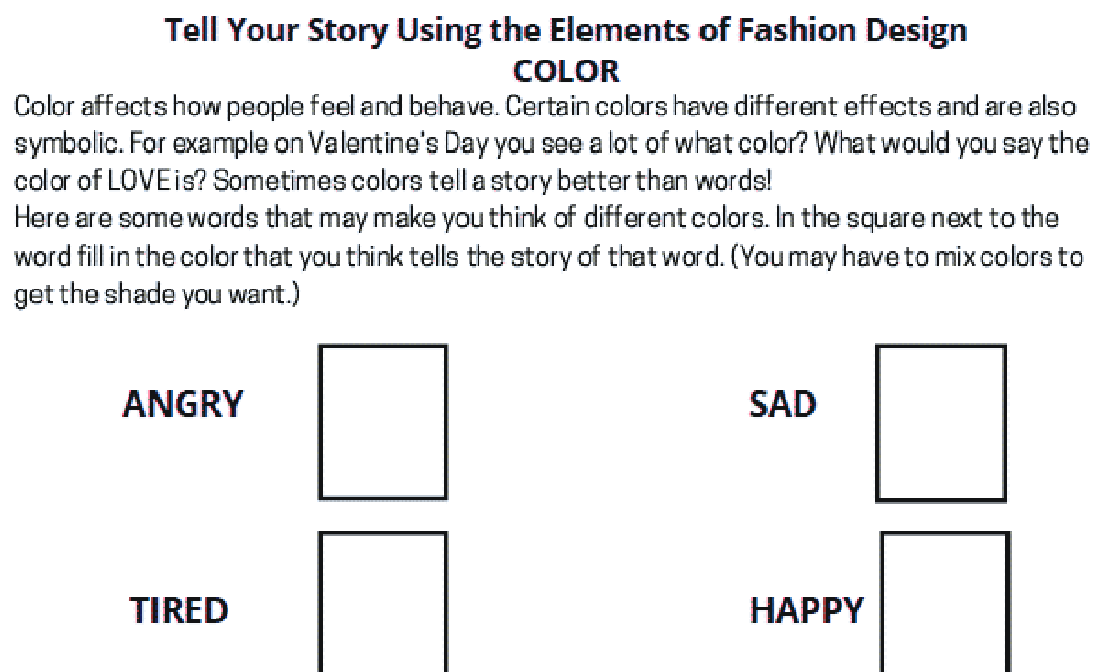Screen dimensions: 1104x672
Task: Click the empty square next to HAPPY
Action: pyautogui.click(x=946, y=602)
